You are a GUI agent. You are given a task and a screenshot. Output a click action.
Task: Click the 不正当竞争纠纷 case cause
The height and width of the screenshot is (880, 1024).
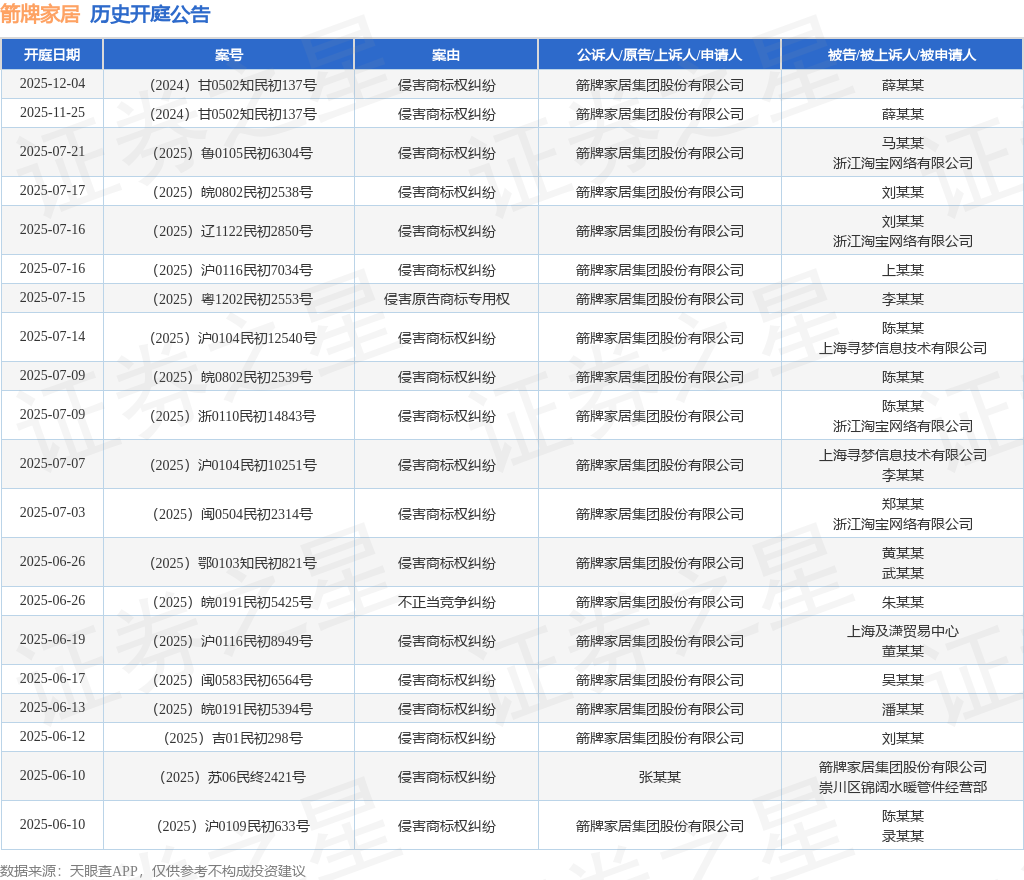coord(447,603)
